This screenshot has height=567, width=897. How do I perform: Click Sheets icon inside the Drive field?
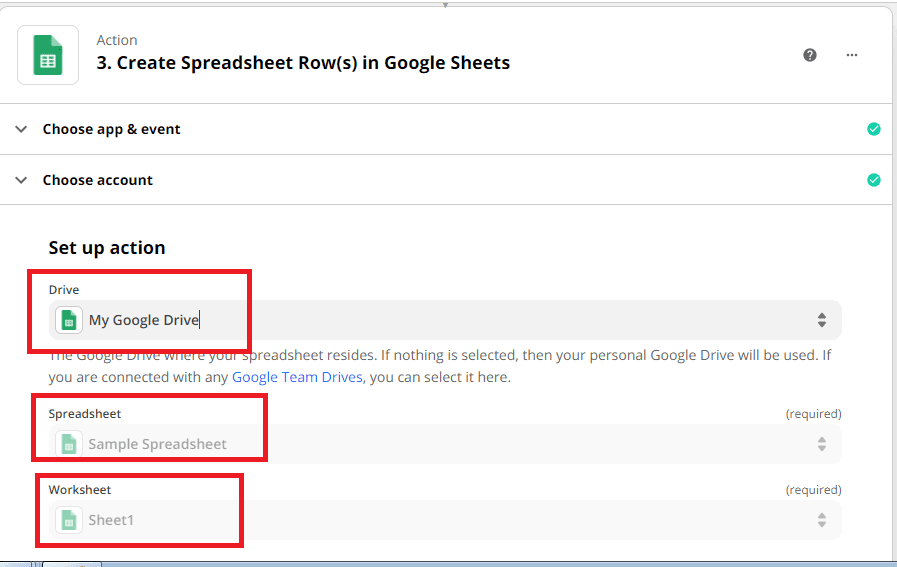point(69,320)
